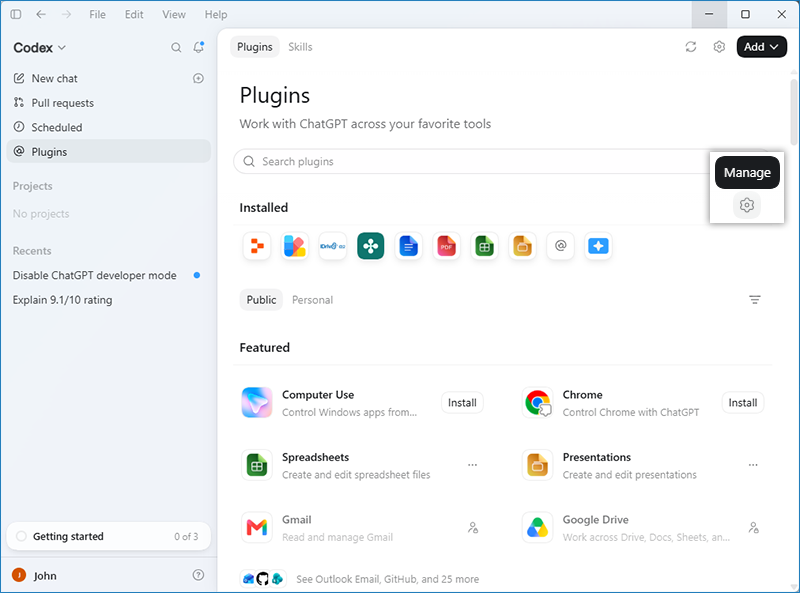
Task: Open the yellow presentations installed plugin
Action: coord(522,246)
